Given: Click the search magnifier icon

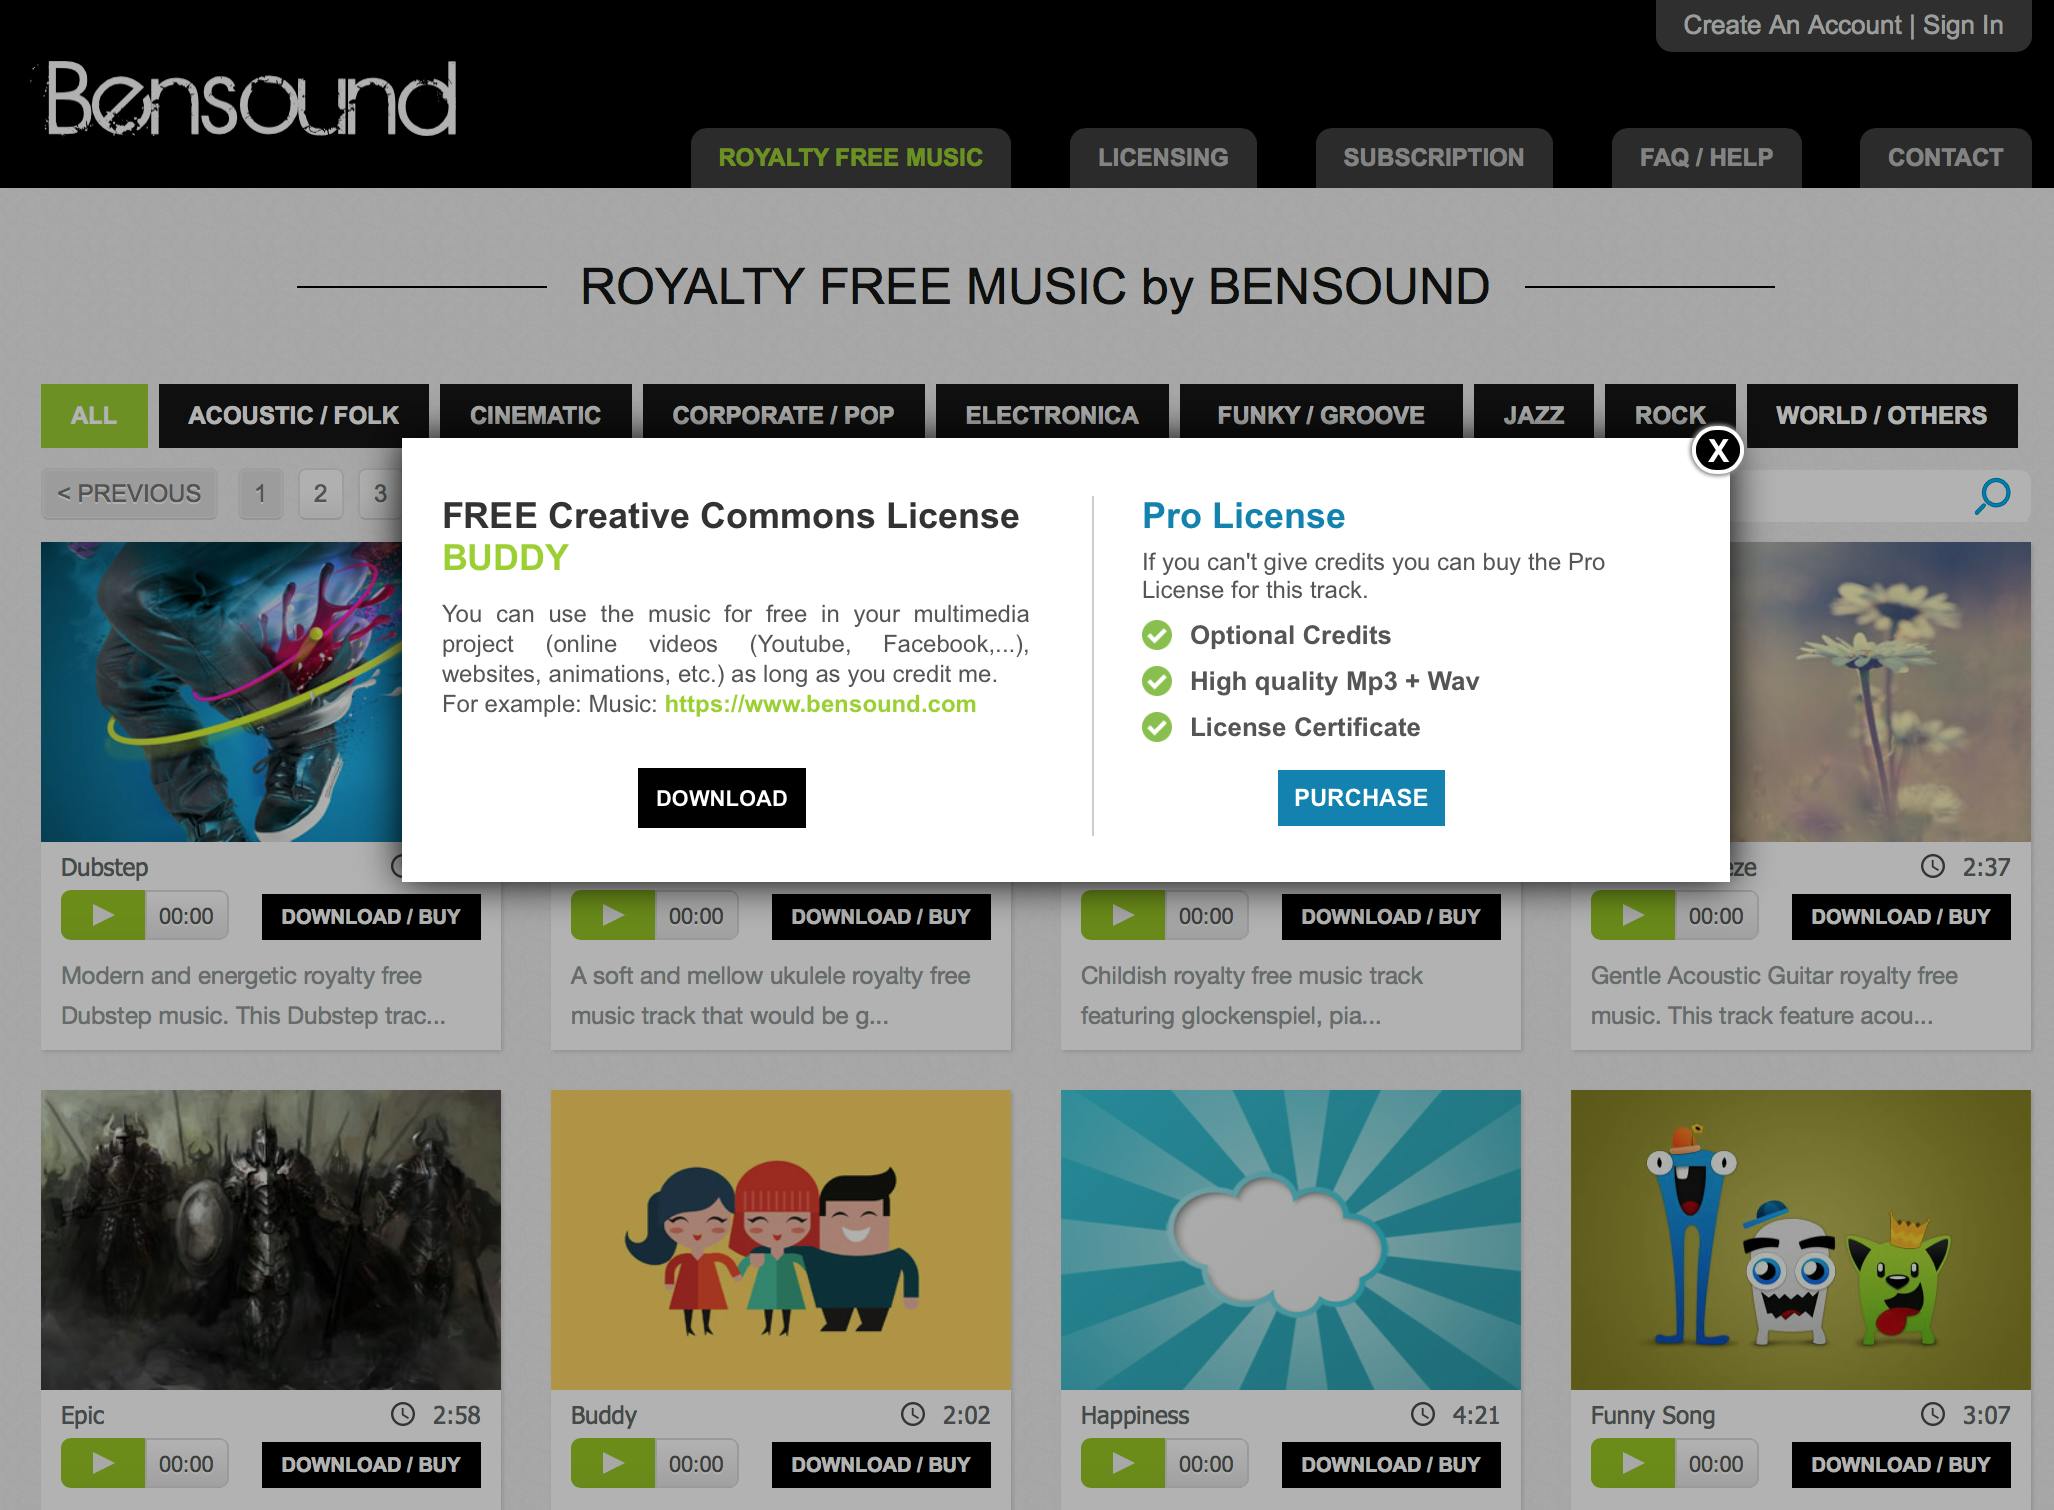Looking at the screenshot, I should [1992, 495].
